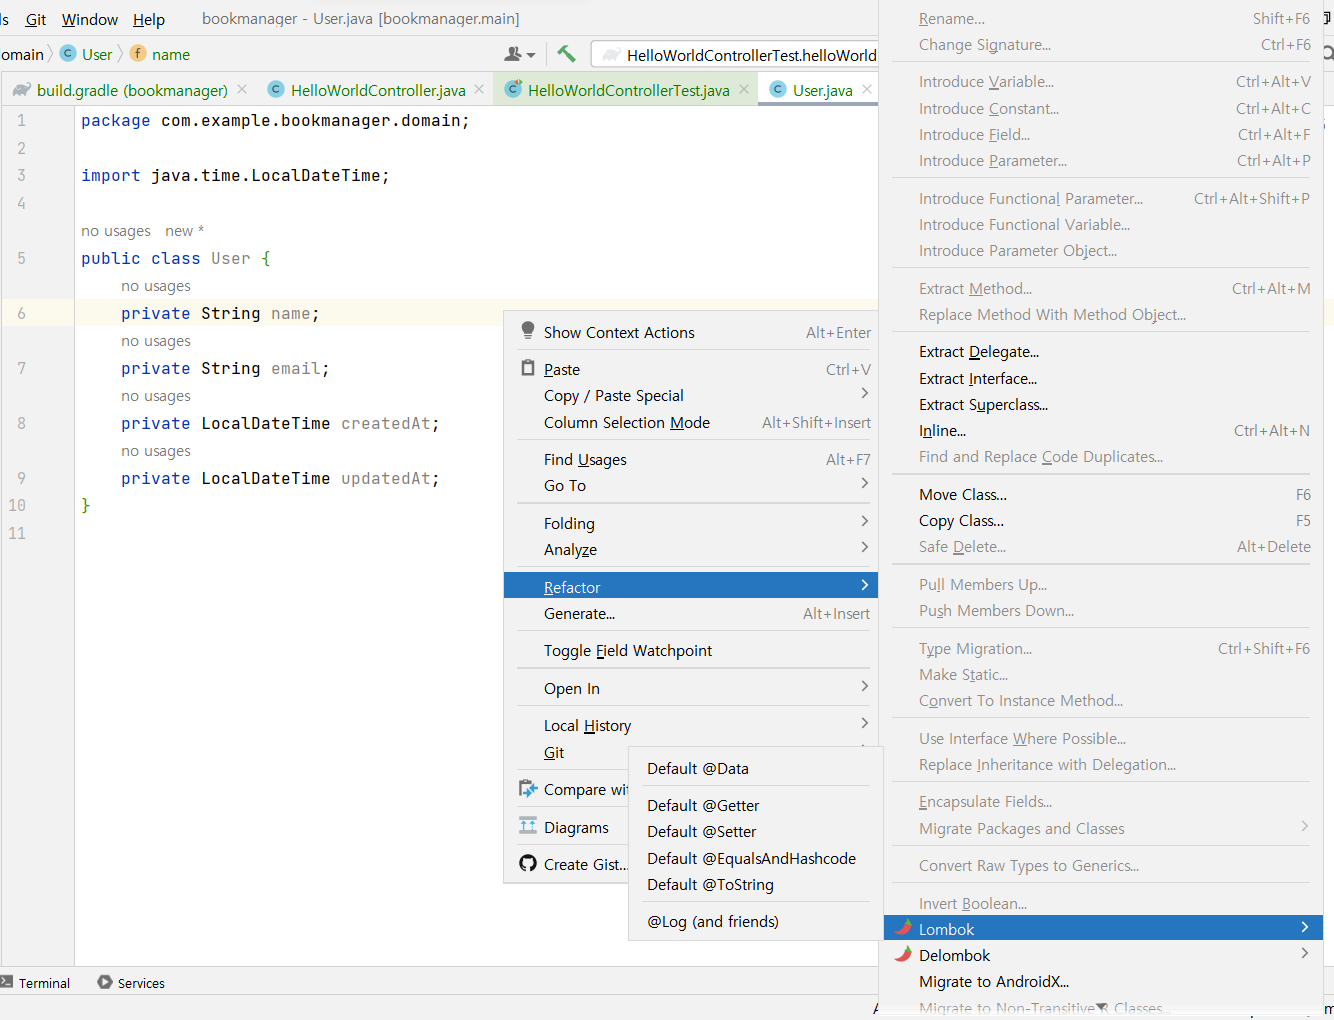Image resolution: width=1334 pixels, height=1020 pixels.
Task: Click the Compare with icon in context menu
Action: (528, 789)
